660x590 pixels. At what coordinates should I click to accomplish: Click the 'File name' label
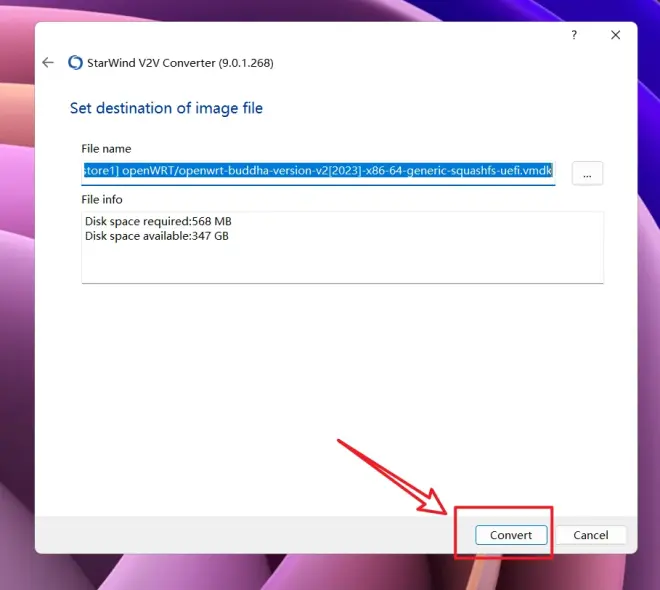[x=106, y=149]
